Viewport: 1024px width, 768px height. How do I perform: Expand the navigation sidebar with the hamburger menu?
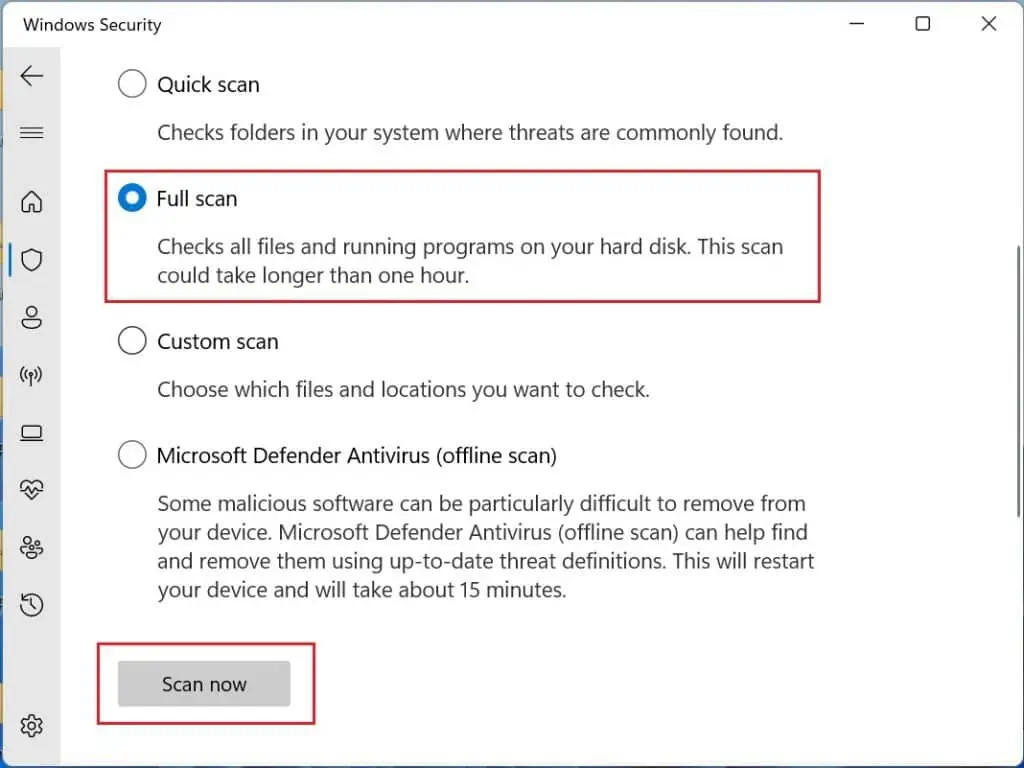pyautogui.click(x=32, y=131)
